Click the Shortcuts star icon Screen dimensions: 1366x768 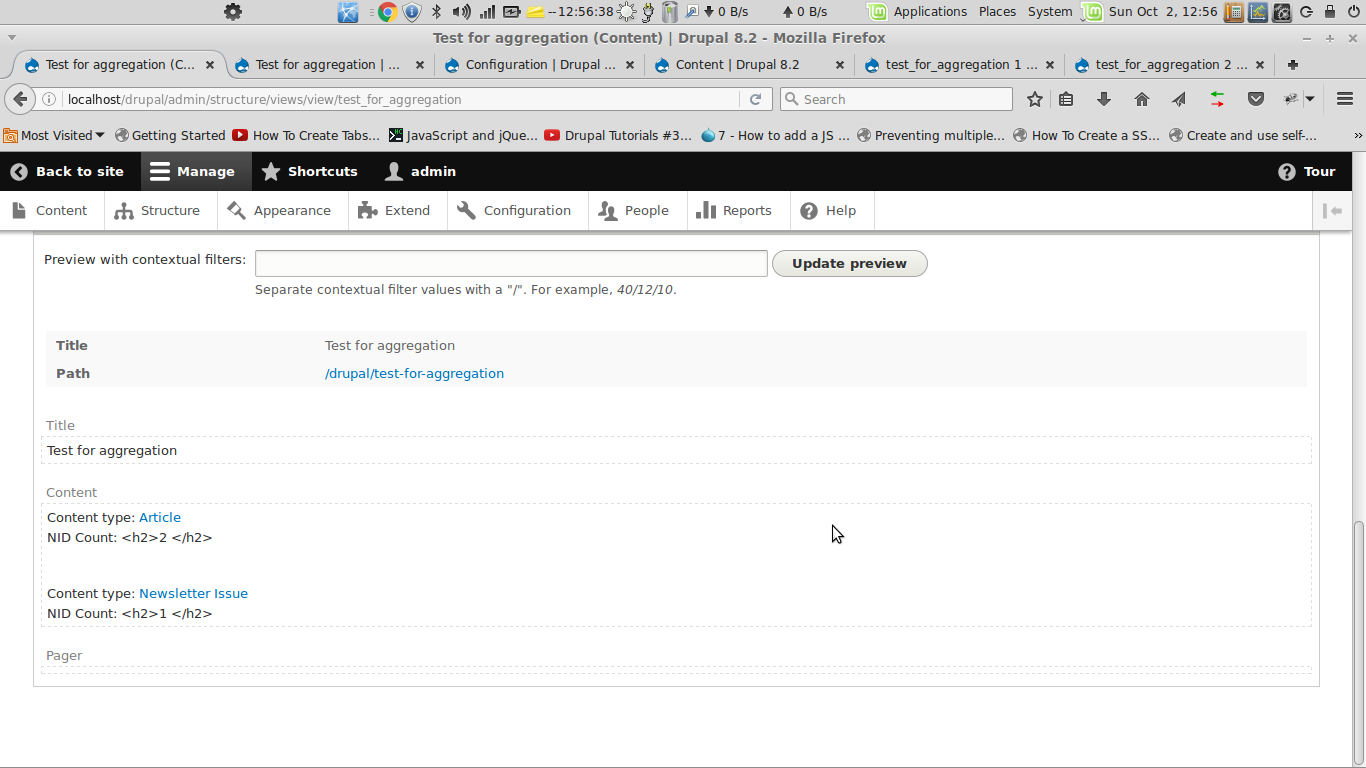click(x=270, y=171)
